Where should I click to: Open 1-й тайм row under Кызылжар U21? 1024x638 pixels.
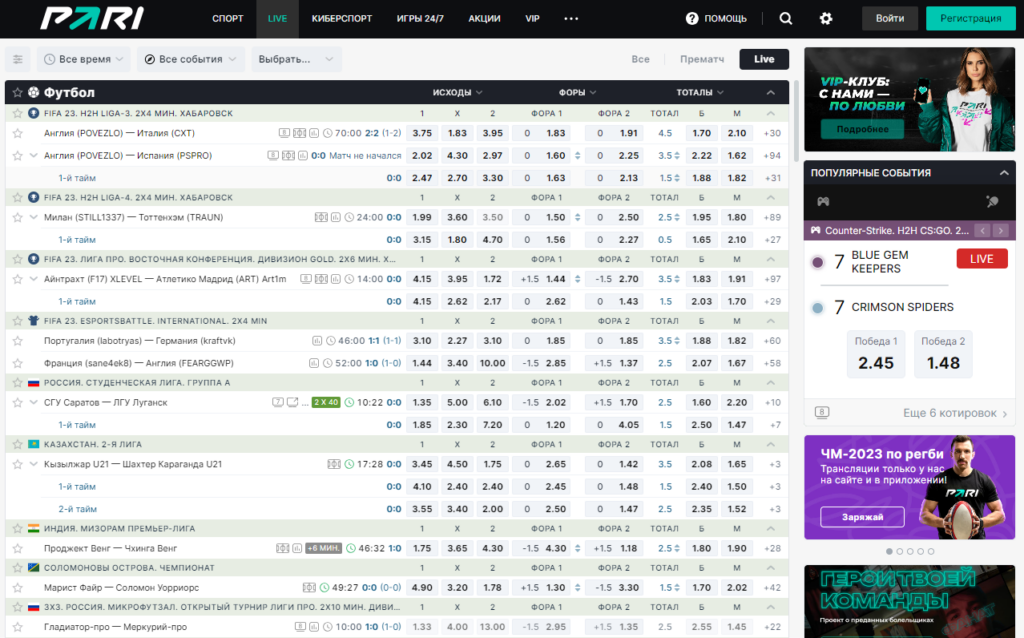[77, 486]
